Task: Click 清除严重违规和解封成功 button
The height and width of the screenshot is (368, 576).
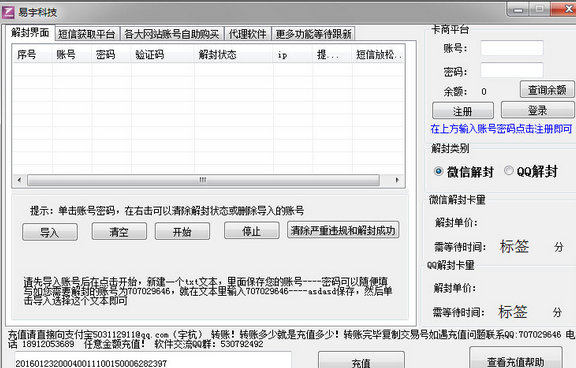Action: tap(343, 230)
